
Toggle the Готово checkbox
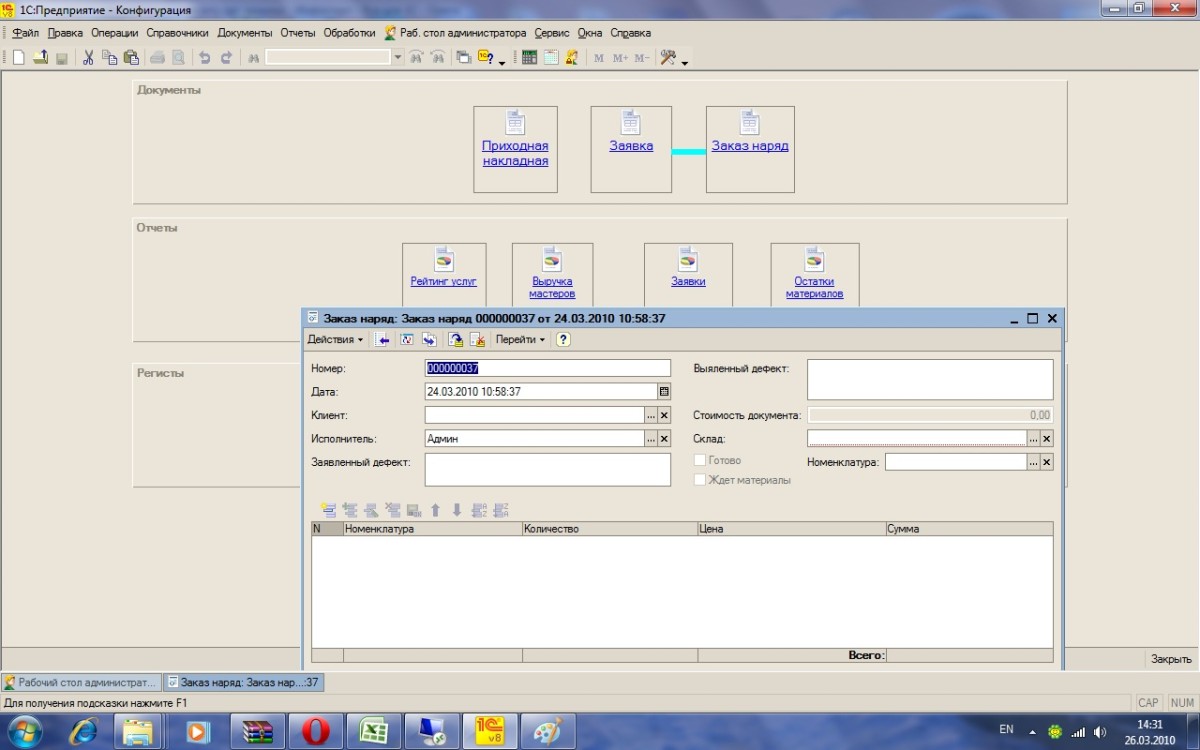click(700, 461)
